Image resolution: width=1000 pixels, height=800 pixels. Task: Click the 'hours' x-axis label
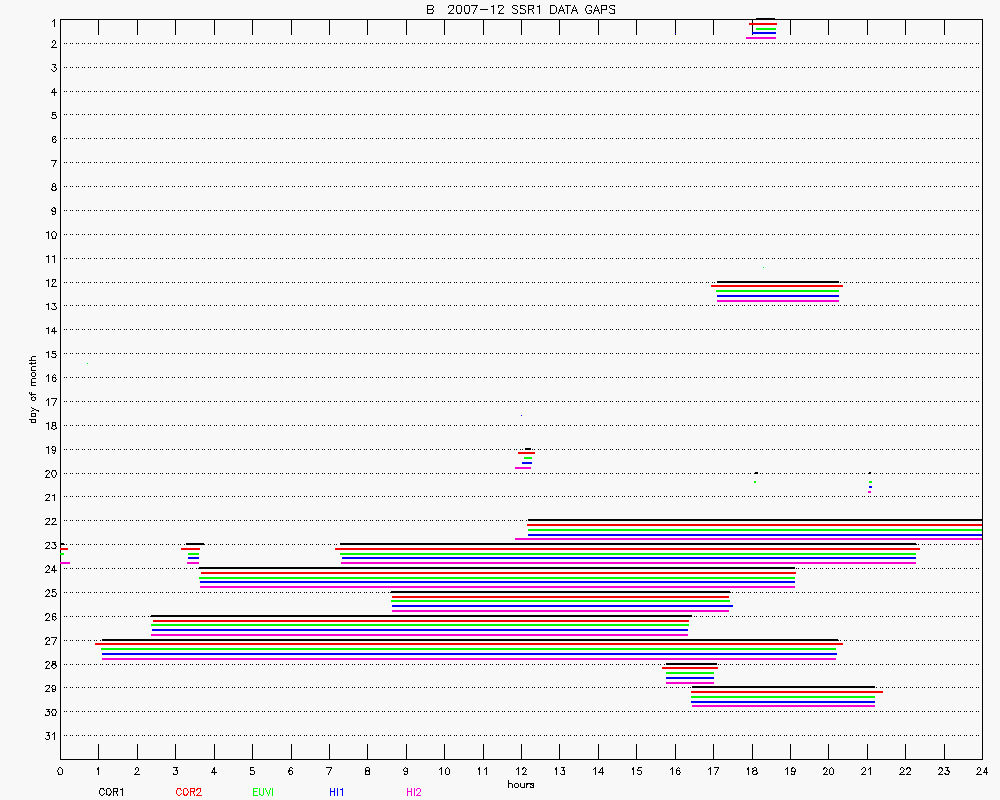click(520, 784)
